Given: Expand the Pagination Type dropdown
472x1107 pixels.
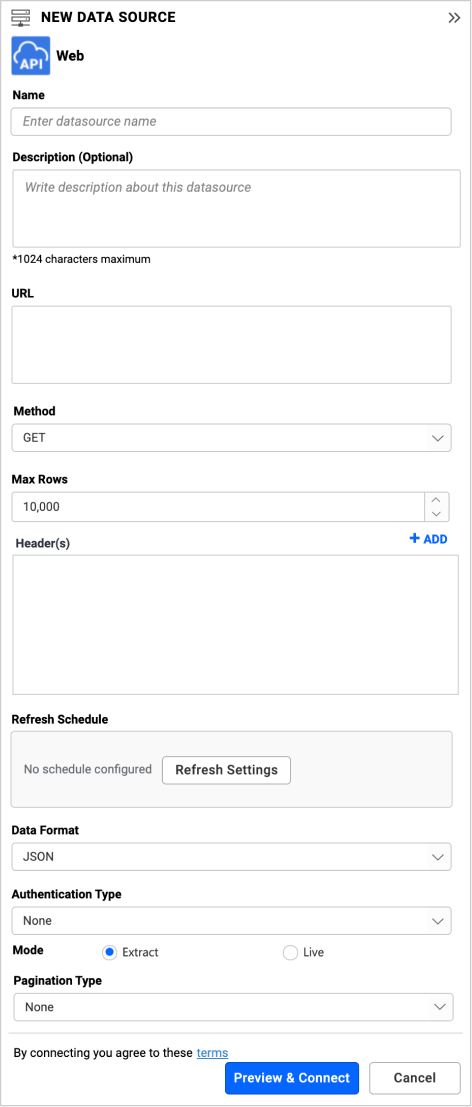Looking at the screenshot, I should click(x=234, y=1007).
